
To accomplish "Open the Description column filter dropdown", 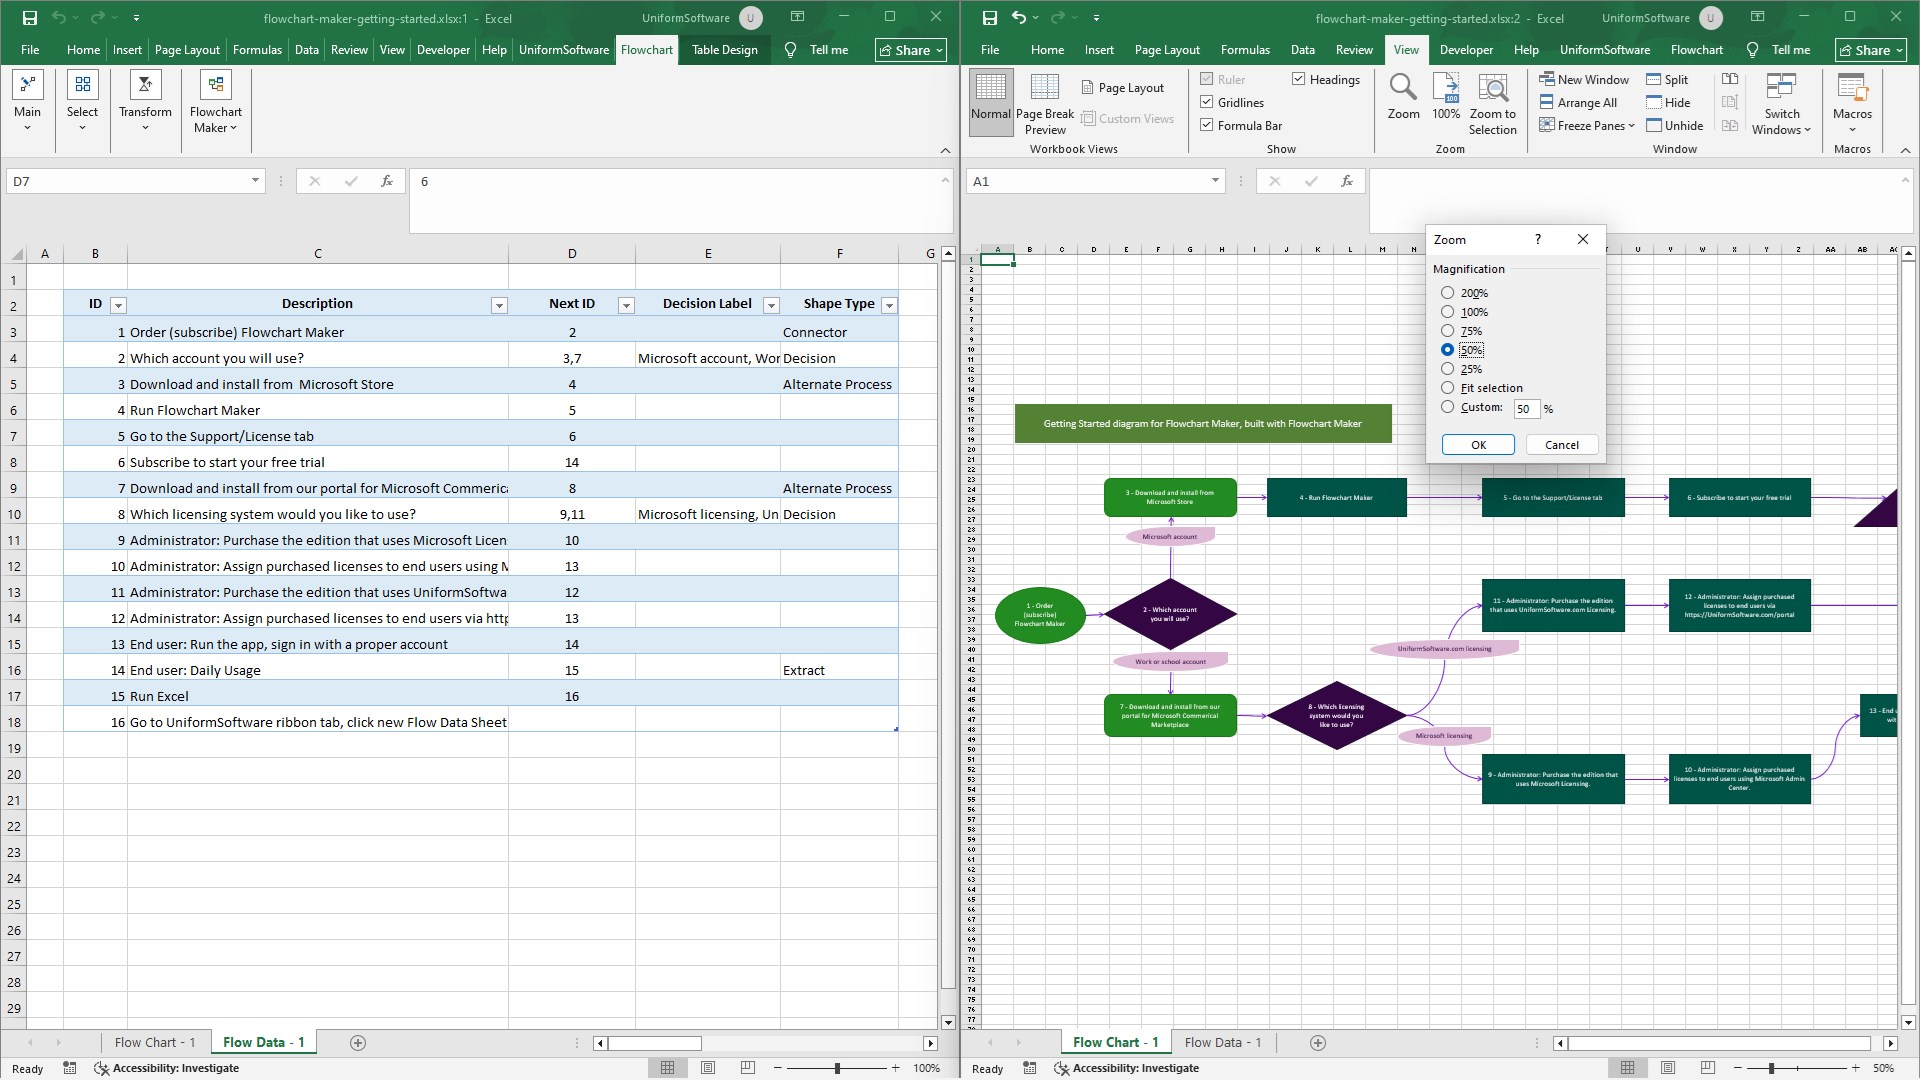I will pyautogui.click(x=499, y=305).
